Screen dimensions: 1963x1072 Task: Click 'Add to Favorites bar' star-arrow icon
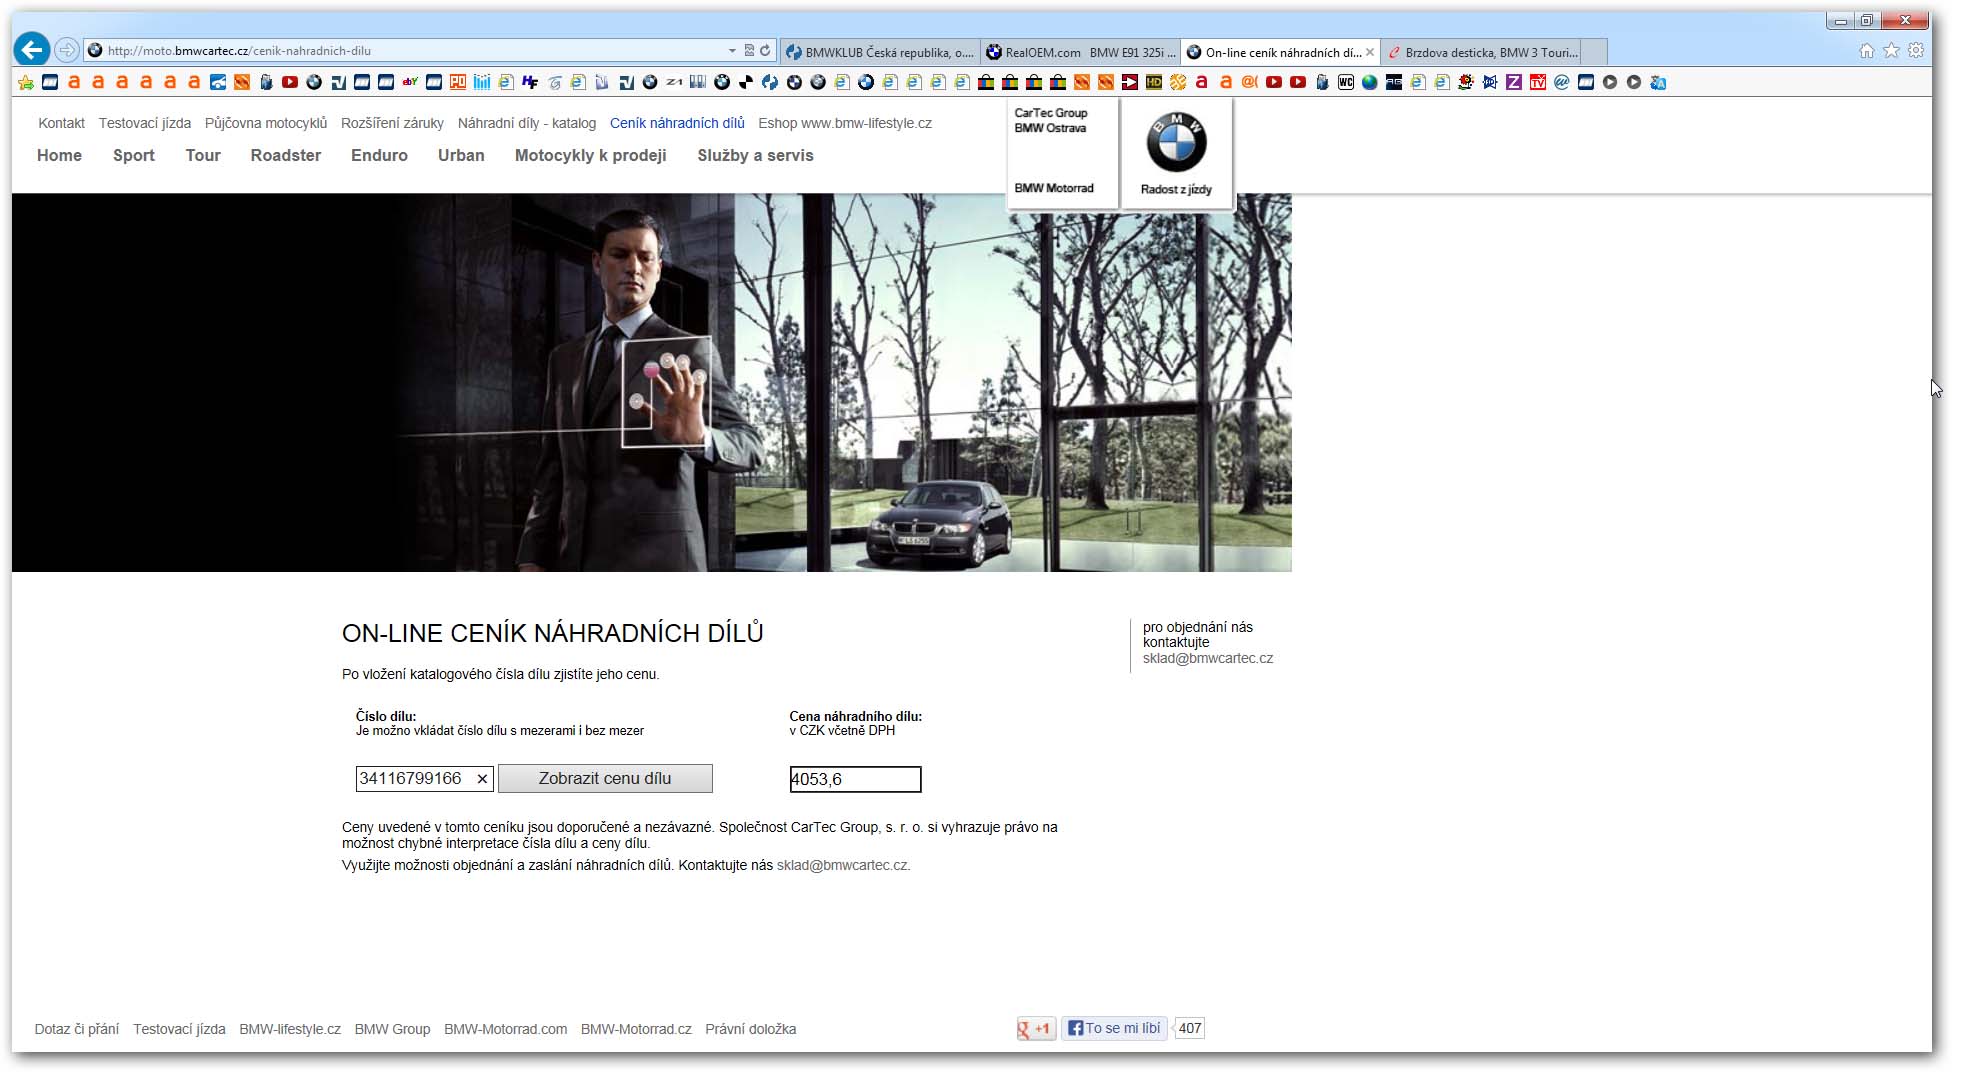coord(26,82)
